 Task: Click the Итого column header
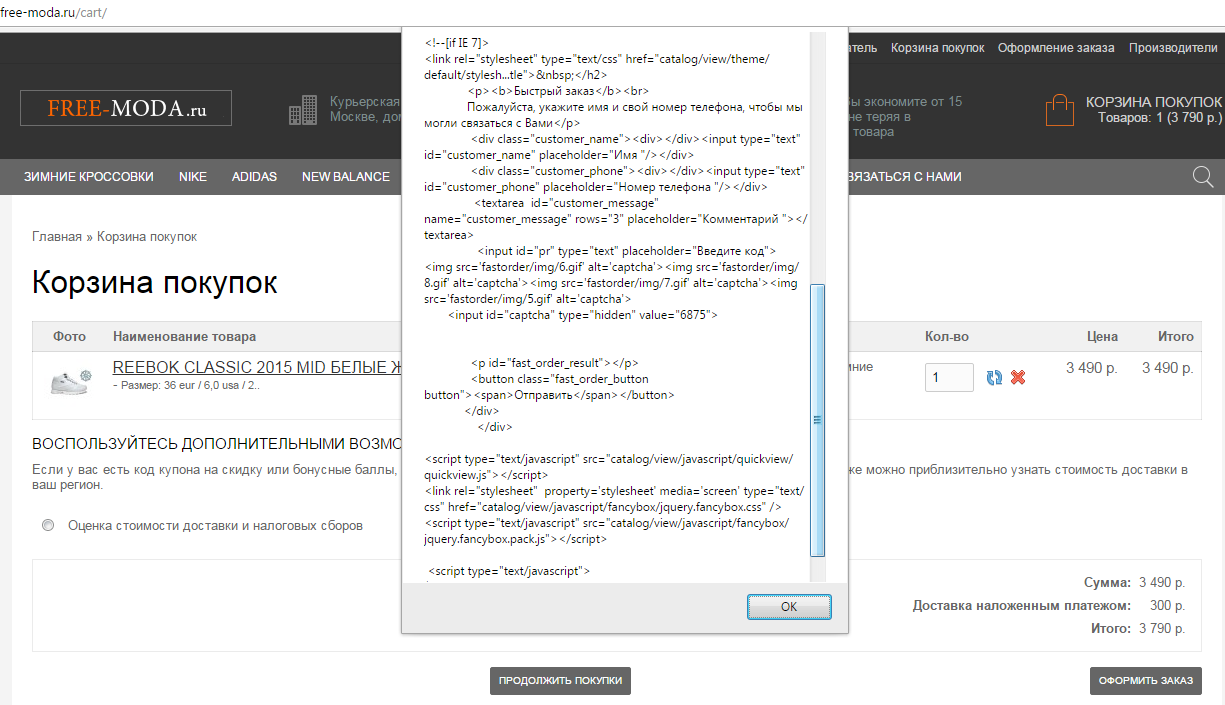coord(1176,337)
